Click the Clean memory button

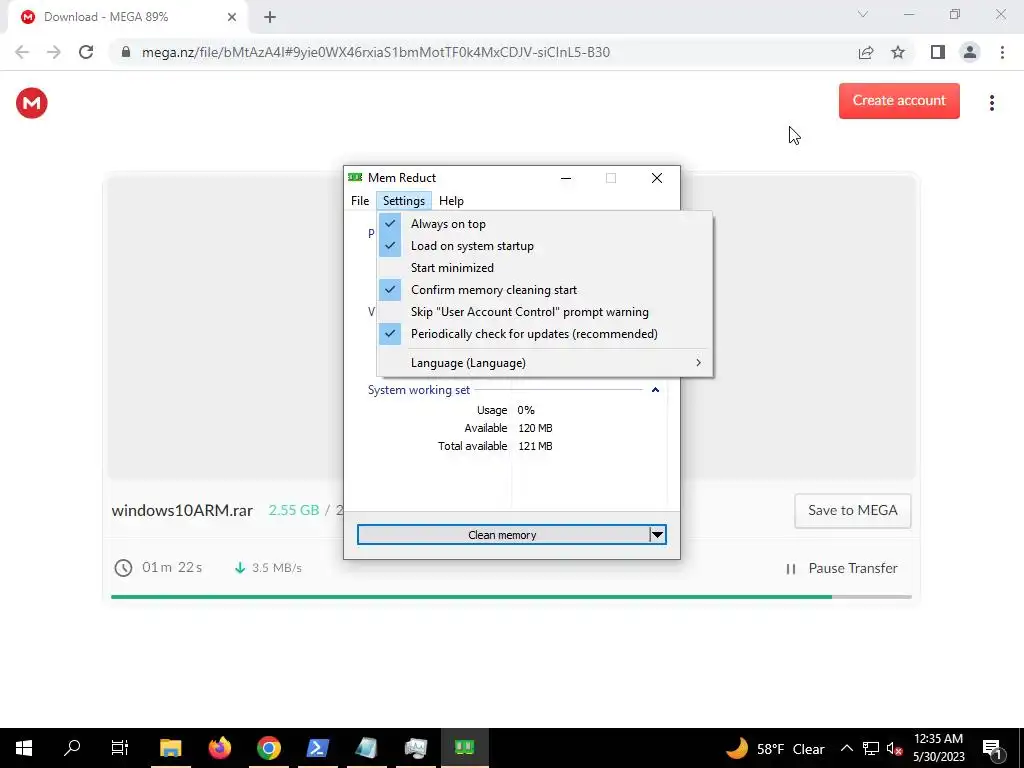tap(502, 535)
